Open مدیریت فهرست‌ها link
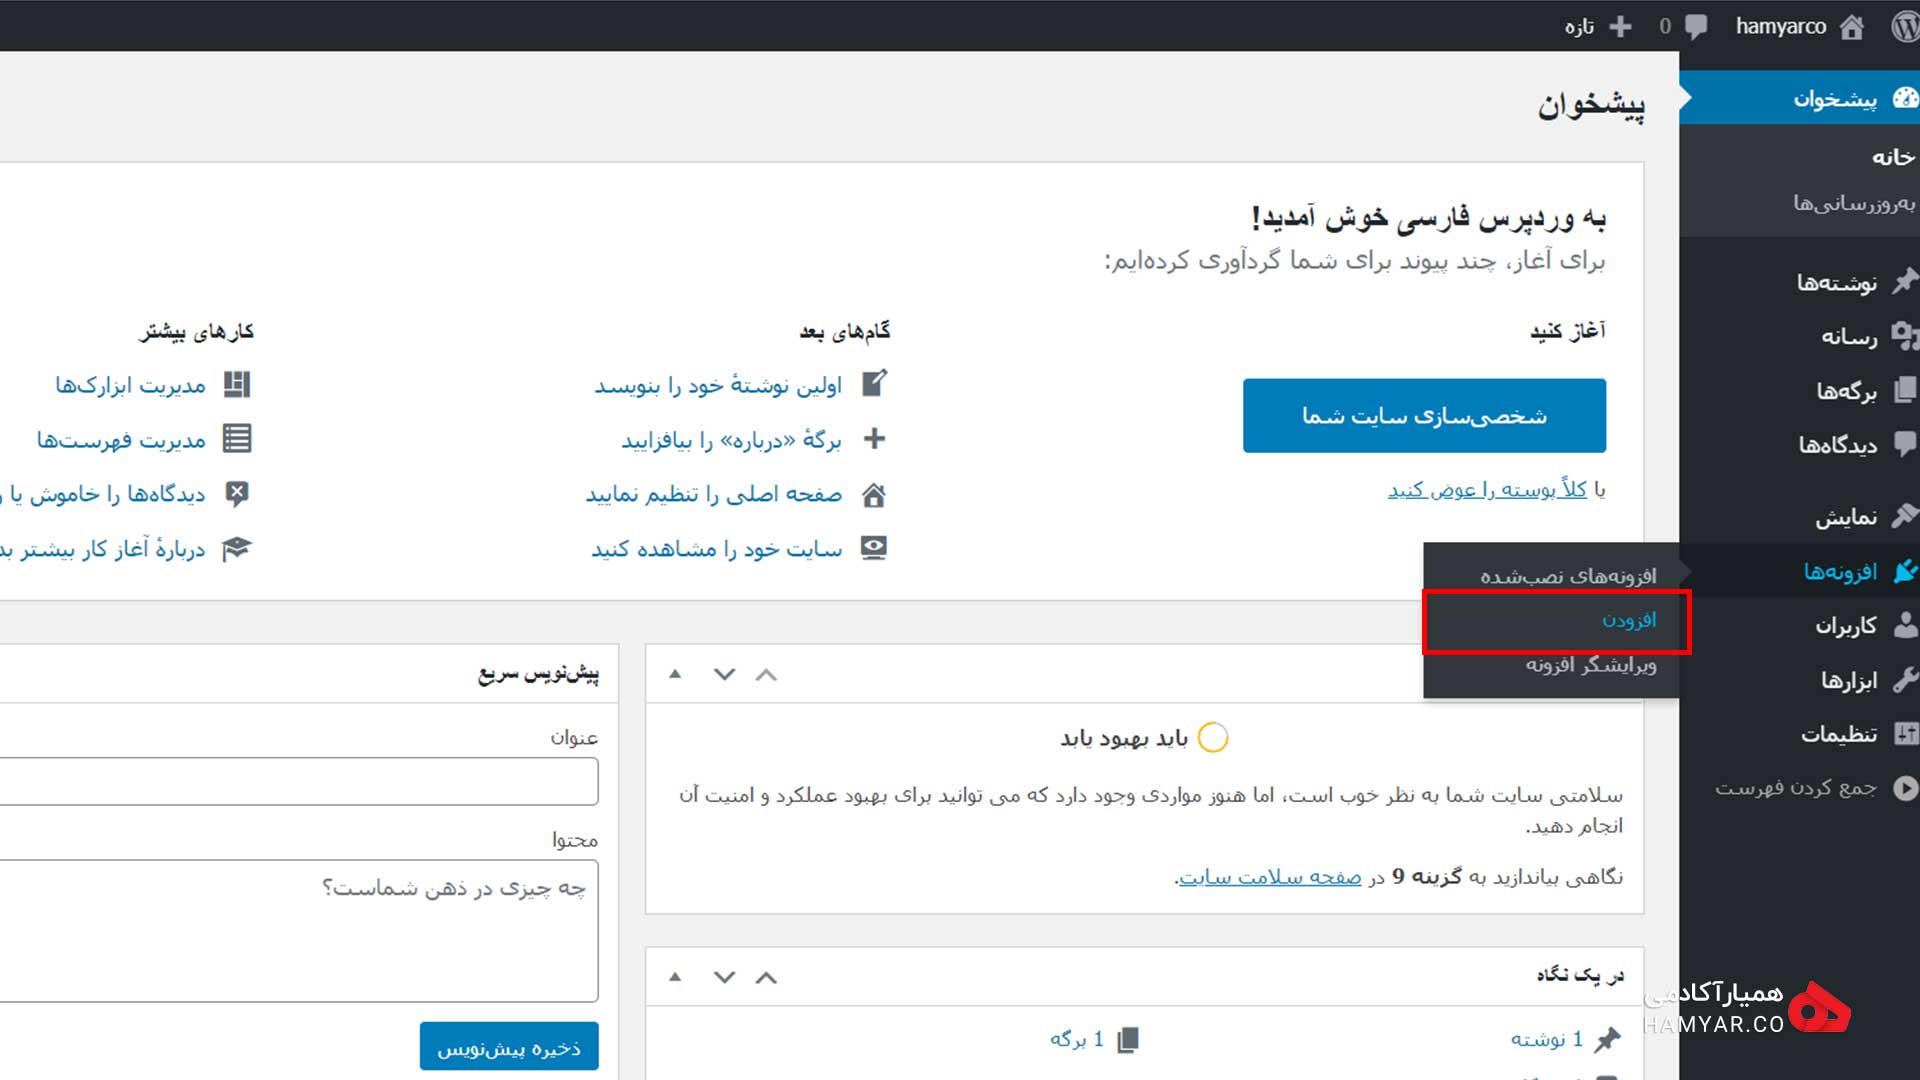 click(x=121, y=440)
